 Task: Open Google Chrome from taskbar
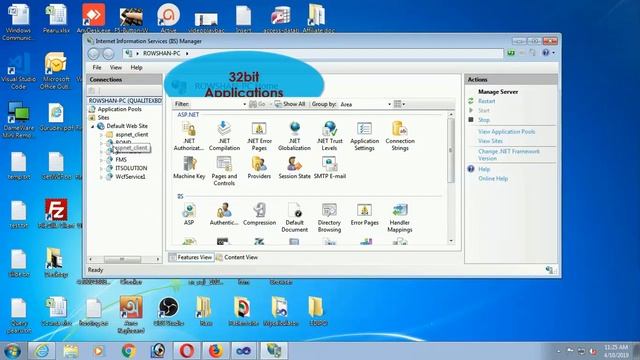point(129,351)
